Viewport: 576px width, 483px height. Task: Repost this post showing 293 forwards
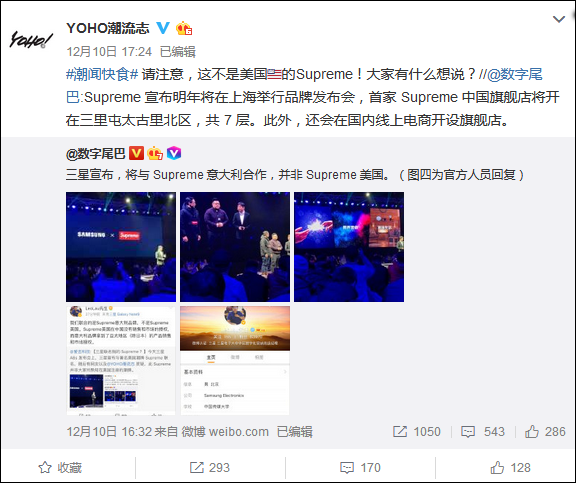pyautogui.click(x=210, y=468)
